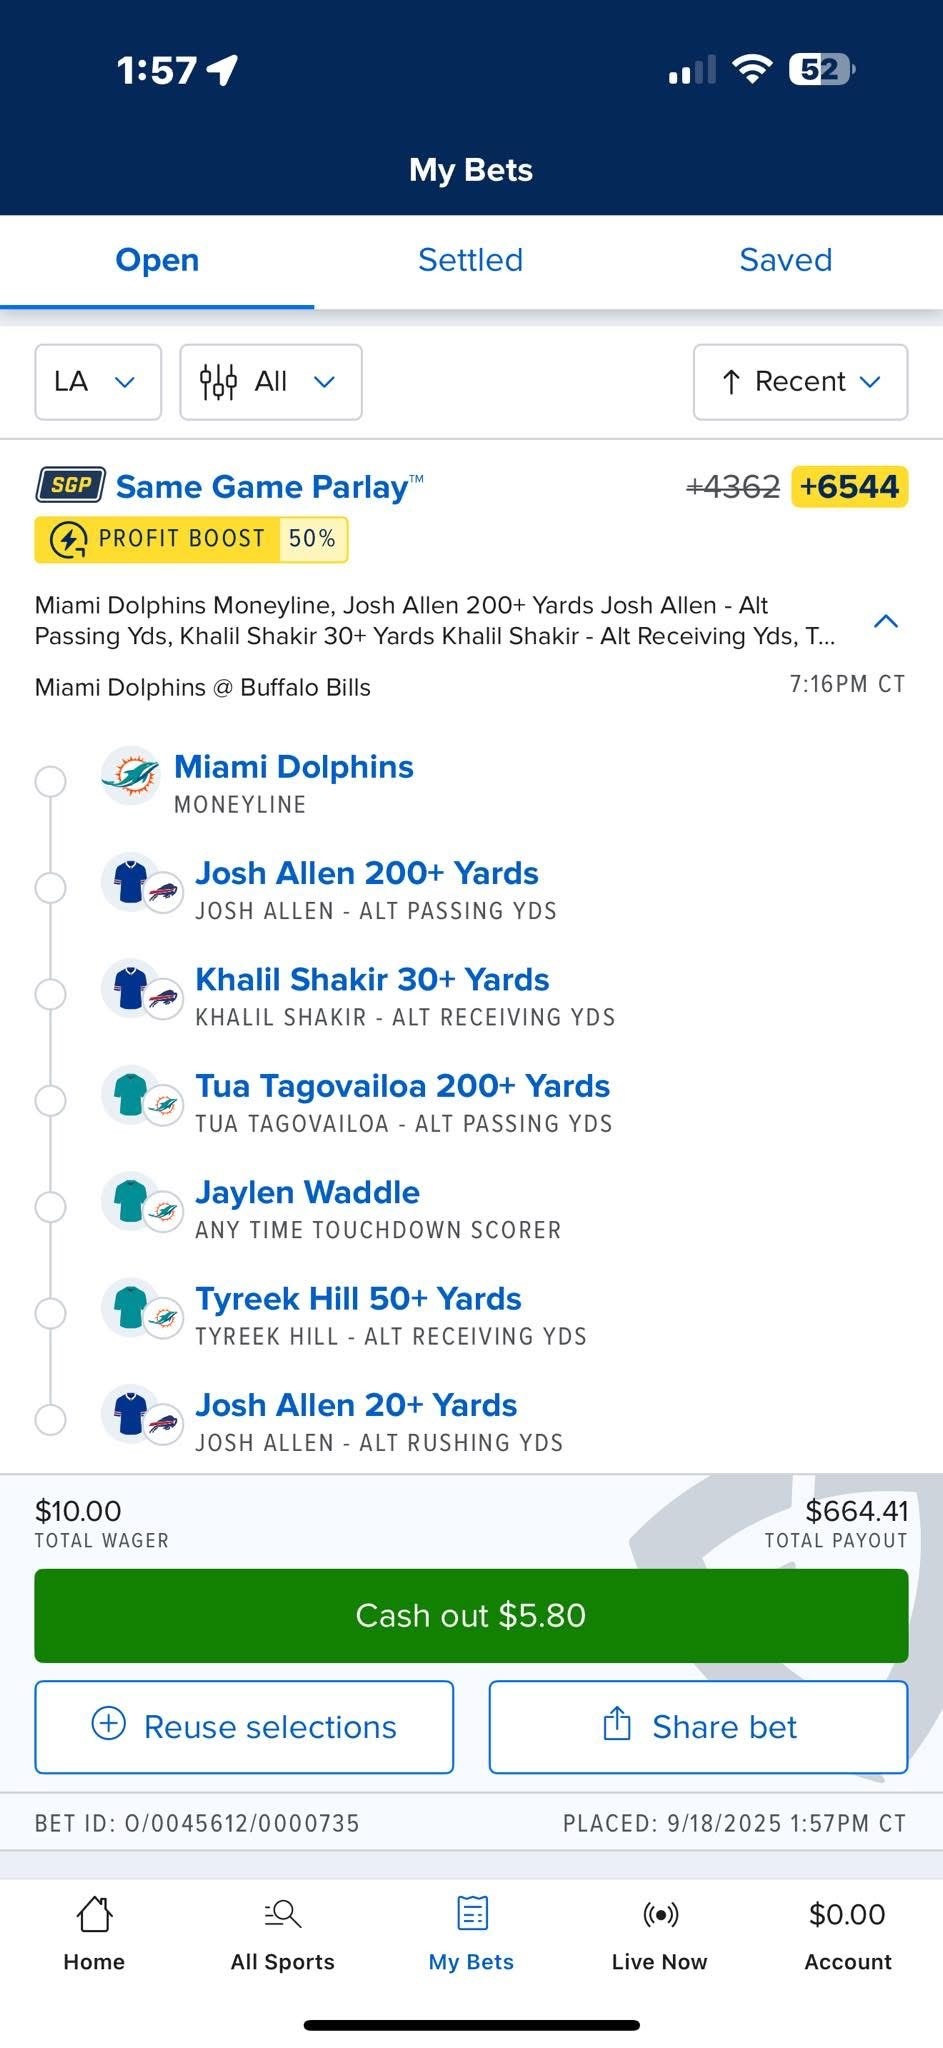Tap status circle beside Tyreek Hill leg
Viewport: 943px width, 2048px height.
point(50,1313)
